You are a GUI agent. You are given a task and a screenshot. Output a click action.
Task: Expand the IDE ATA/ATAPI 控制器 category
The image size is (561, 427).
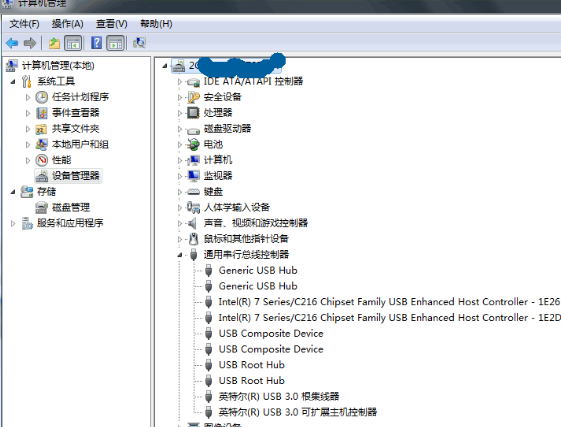click(x=180, y=82)
